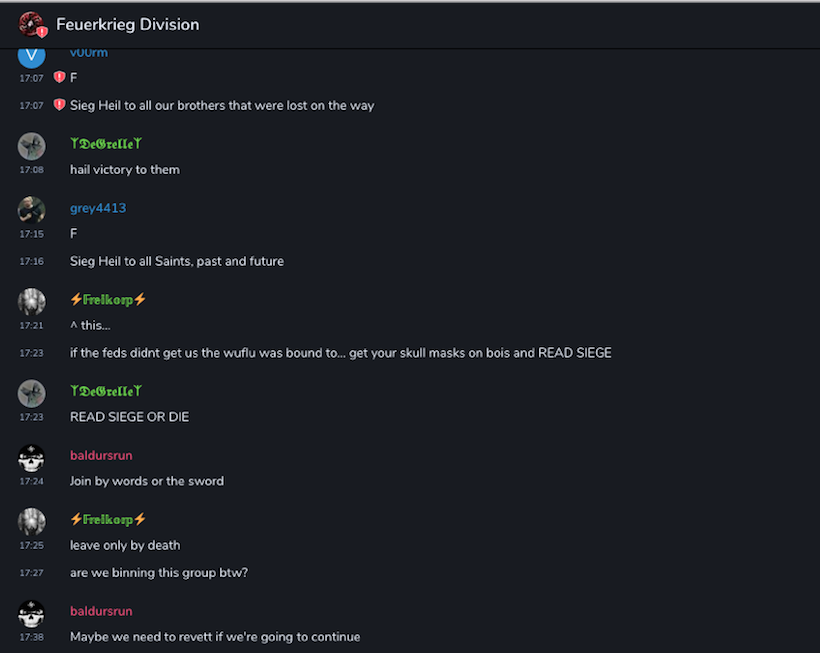Click the baldursrun username above 17:24 message

(x=101, y=456)
